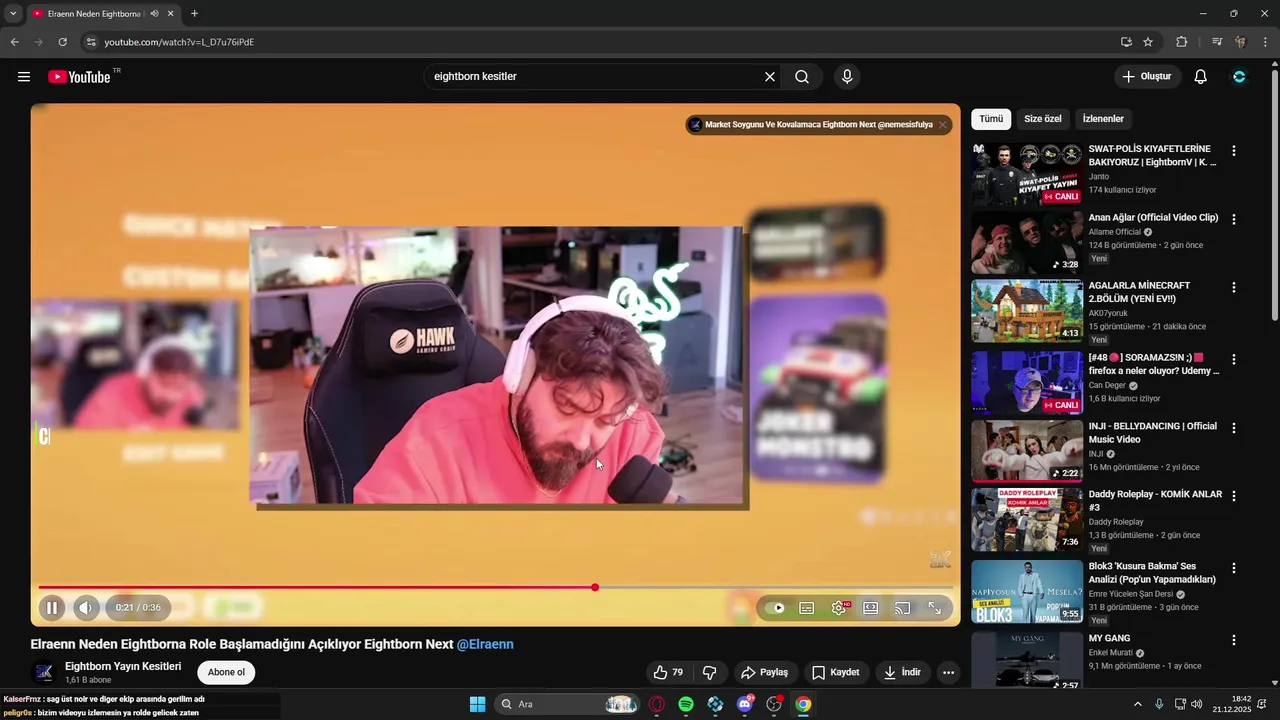This screenshot has width=1280, height=720.
Task: Toggle subtitles in the video player
Action: 807,608
